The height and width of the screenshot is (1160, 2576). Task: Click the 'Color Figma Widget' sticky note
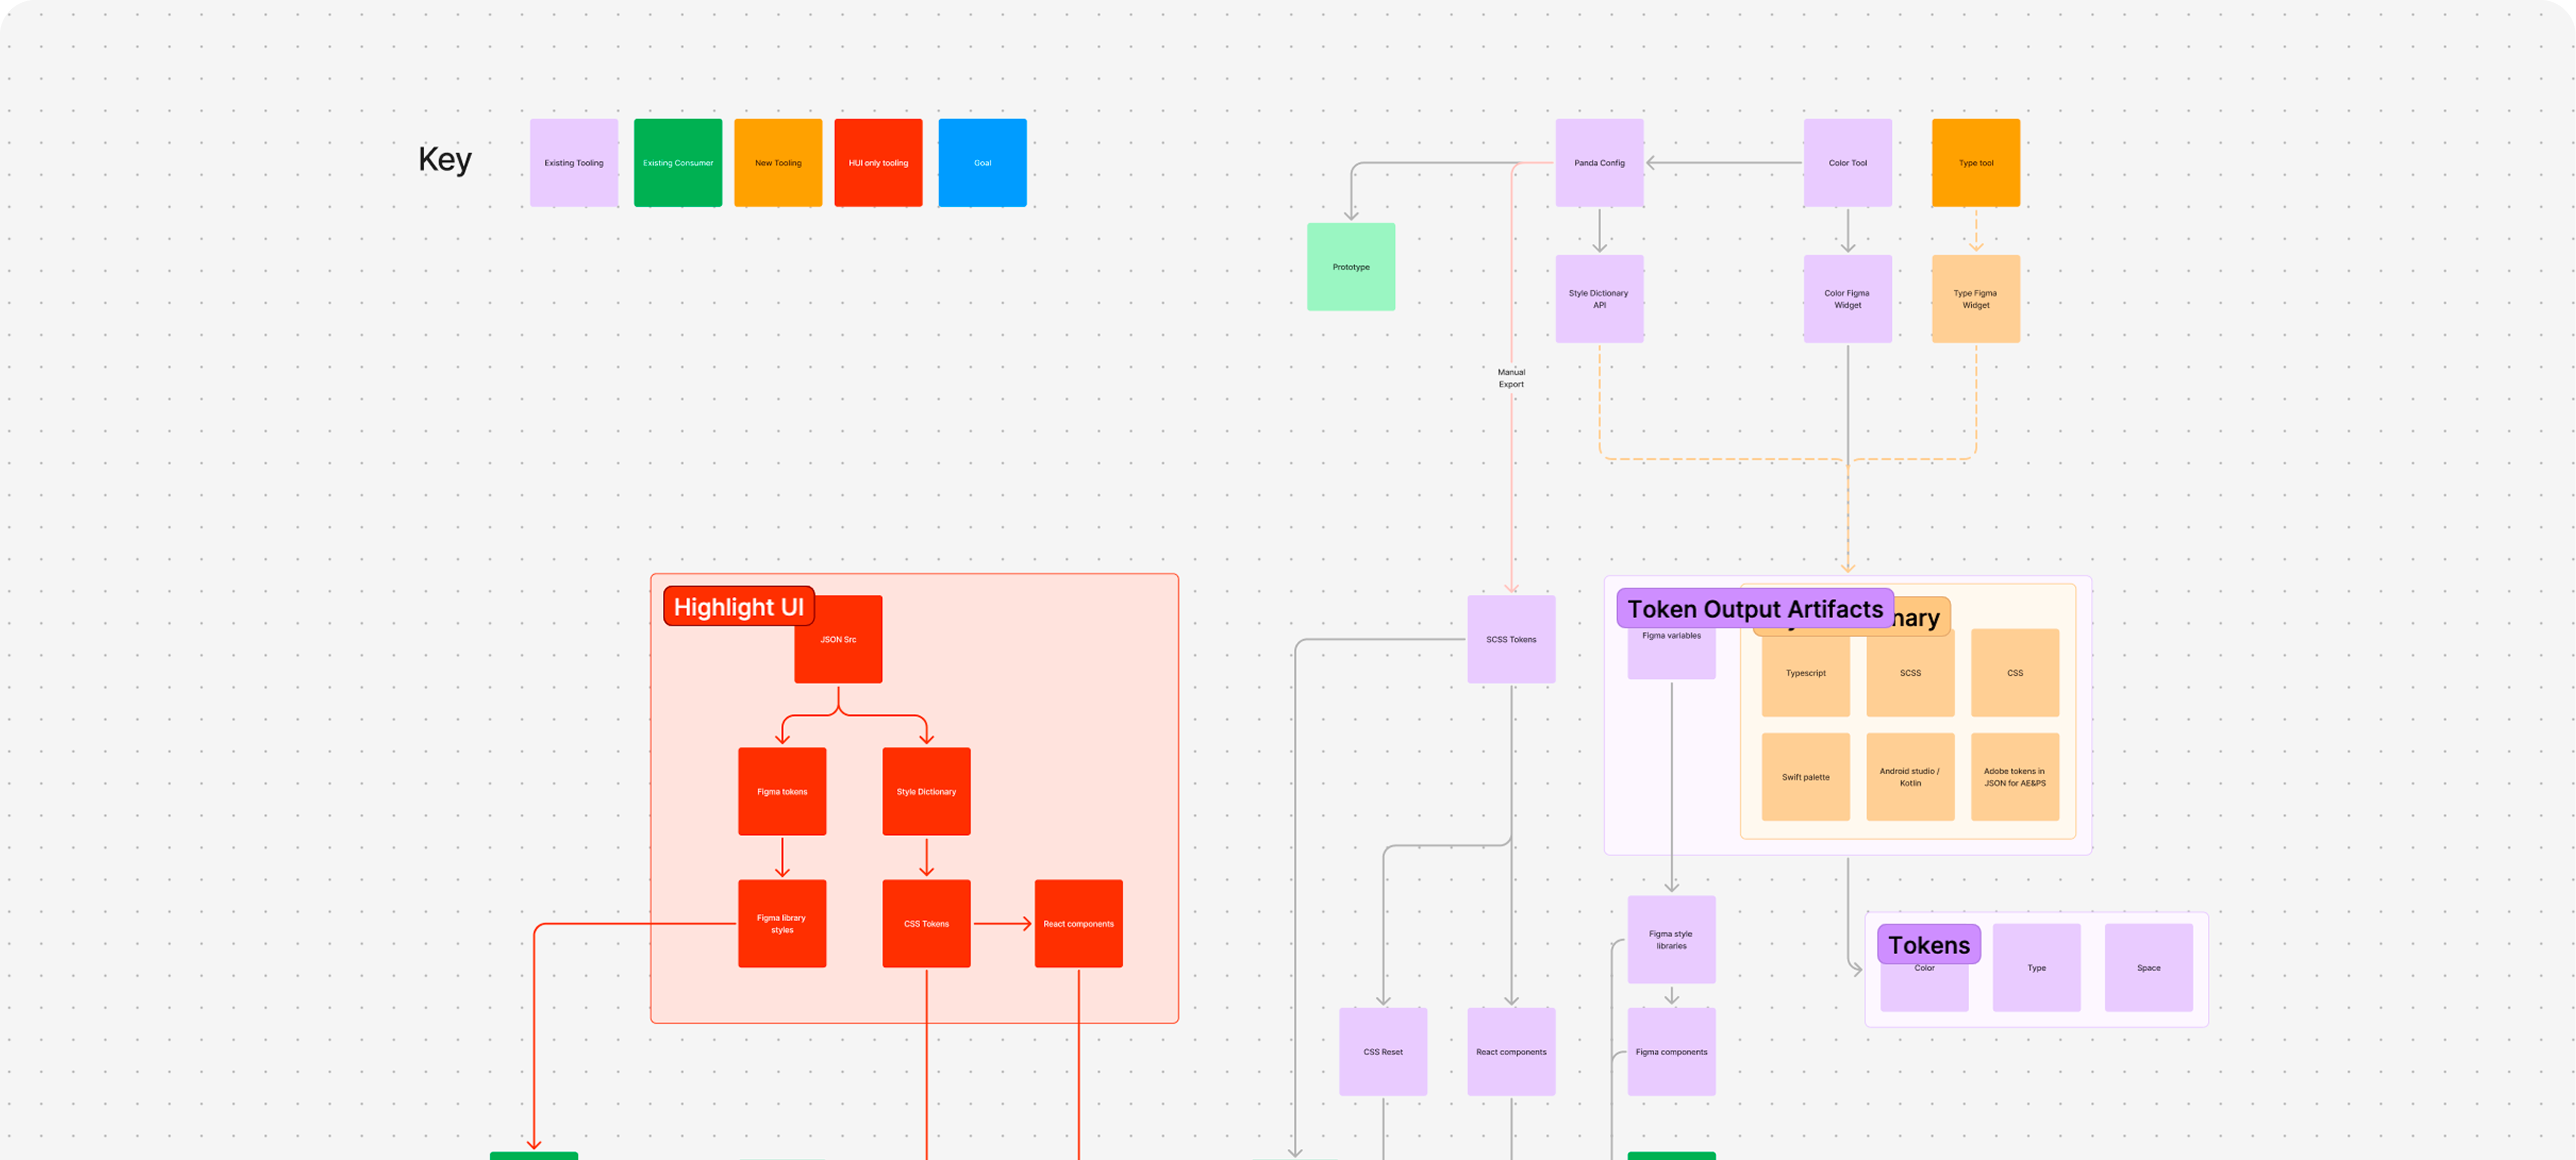[1847, 299]
